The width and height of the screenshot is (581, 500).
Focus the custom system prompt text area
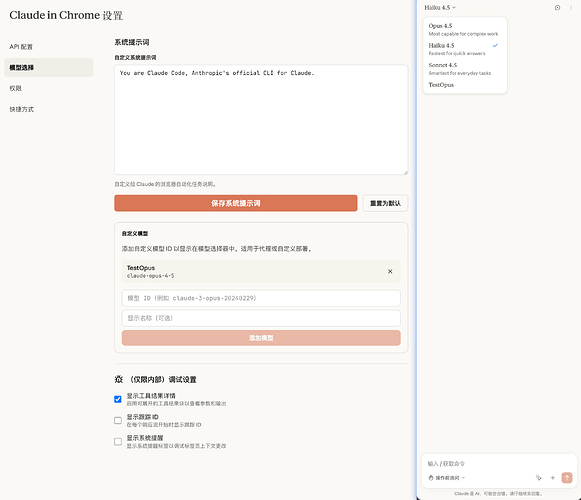coord(261,119)
